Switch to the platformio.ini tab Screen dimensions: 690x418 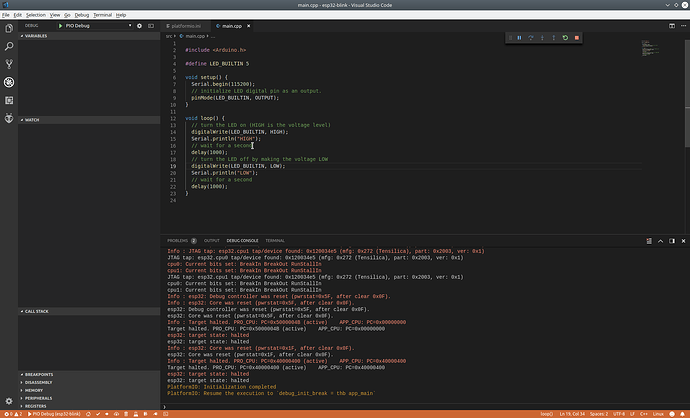click(x=186, y=26)
